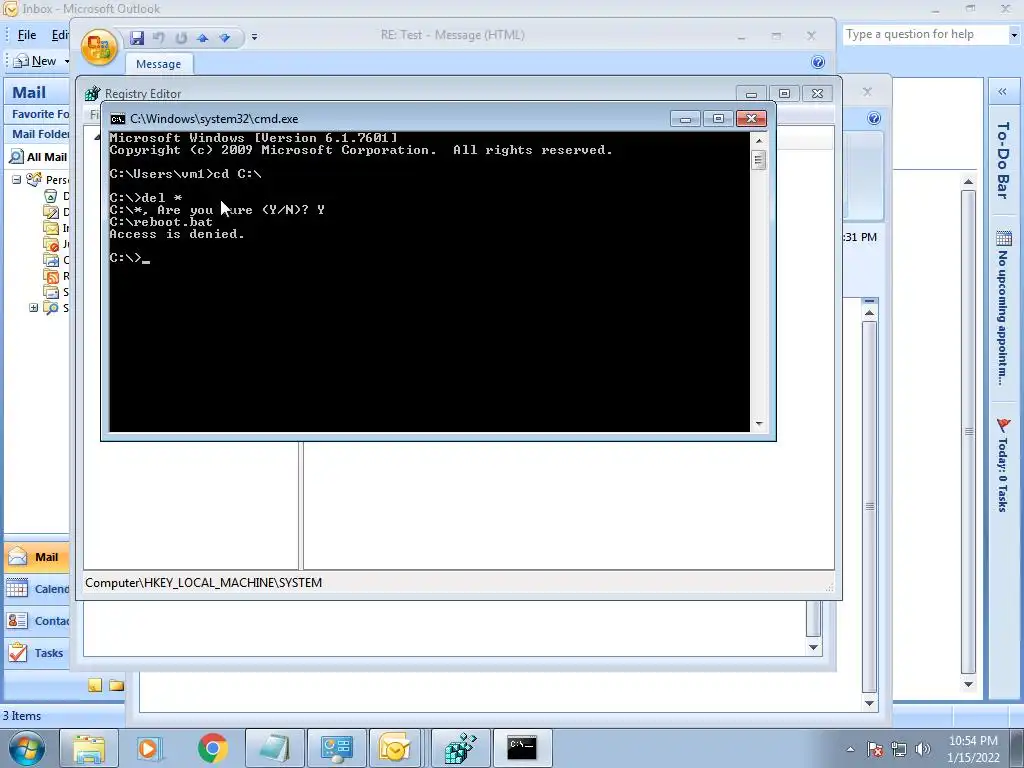Select the Junk E-mail folder icon
Screen dimensions: 1024x768
point(50,244)
